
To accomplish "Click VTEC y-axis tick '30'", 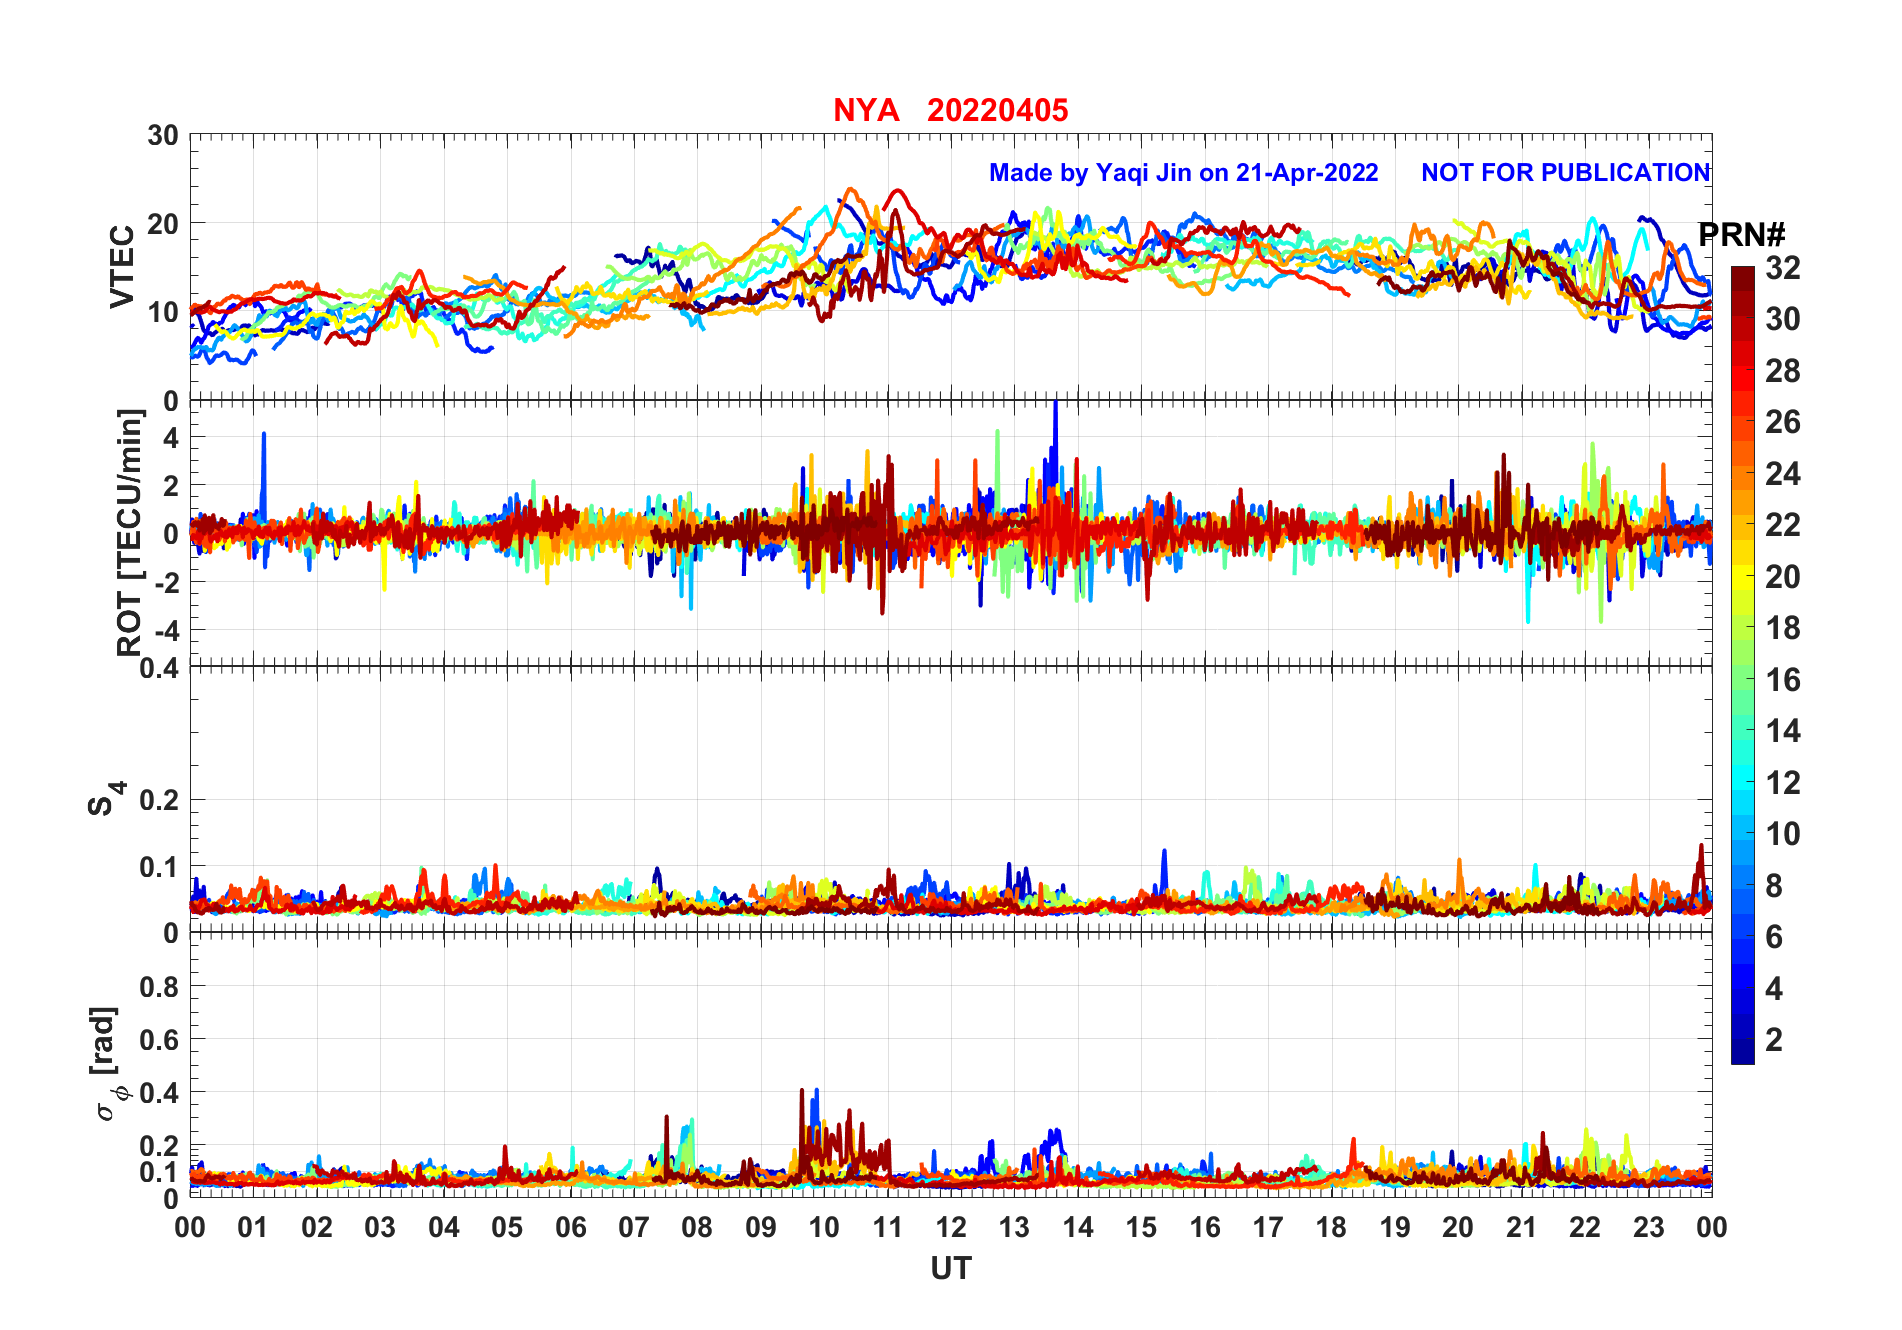I will click(x=163, y=136).
